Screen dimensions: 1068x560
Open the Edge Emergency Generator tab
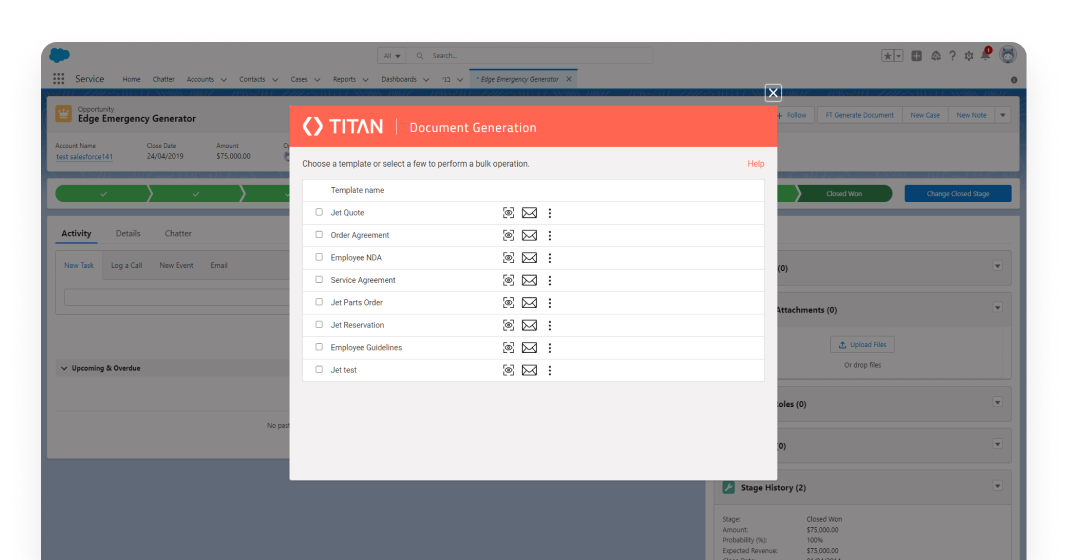(519, 79)
